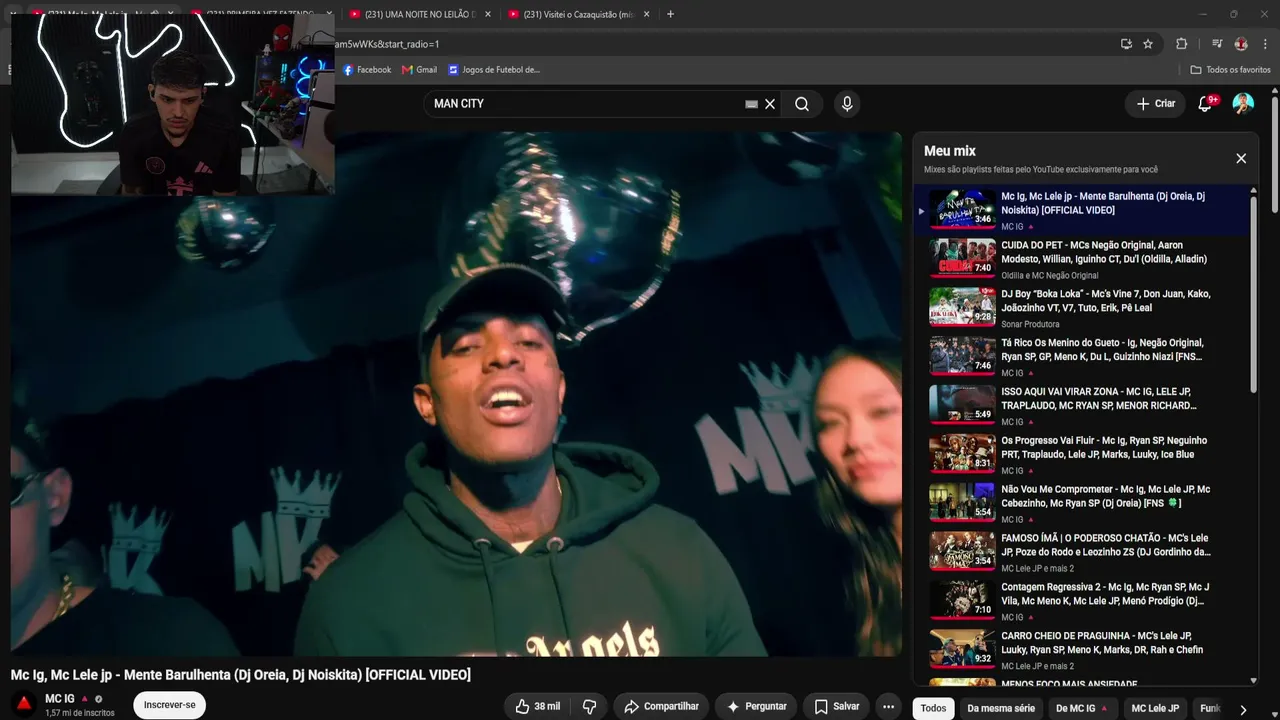1280x720 pixels.
Task: Start voice search with the microphone icon
Action: (x=847, y=104)
